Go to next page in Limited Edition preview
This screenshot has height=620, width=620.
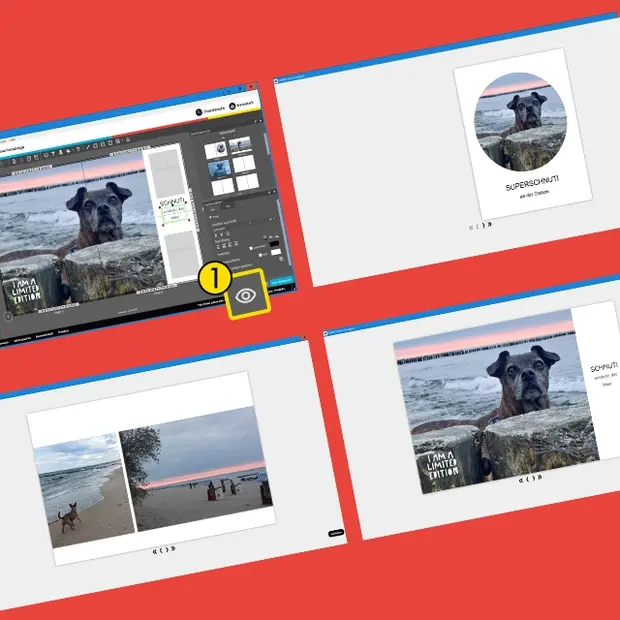point(533,478)
